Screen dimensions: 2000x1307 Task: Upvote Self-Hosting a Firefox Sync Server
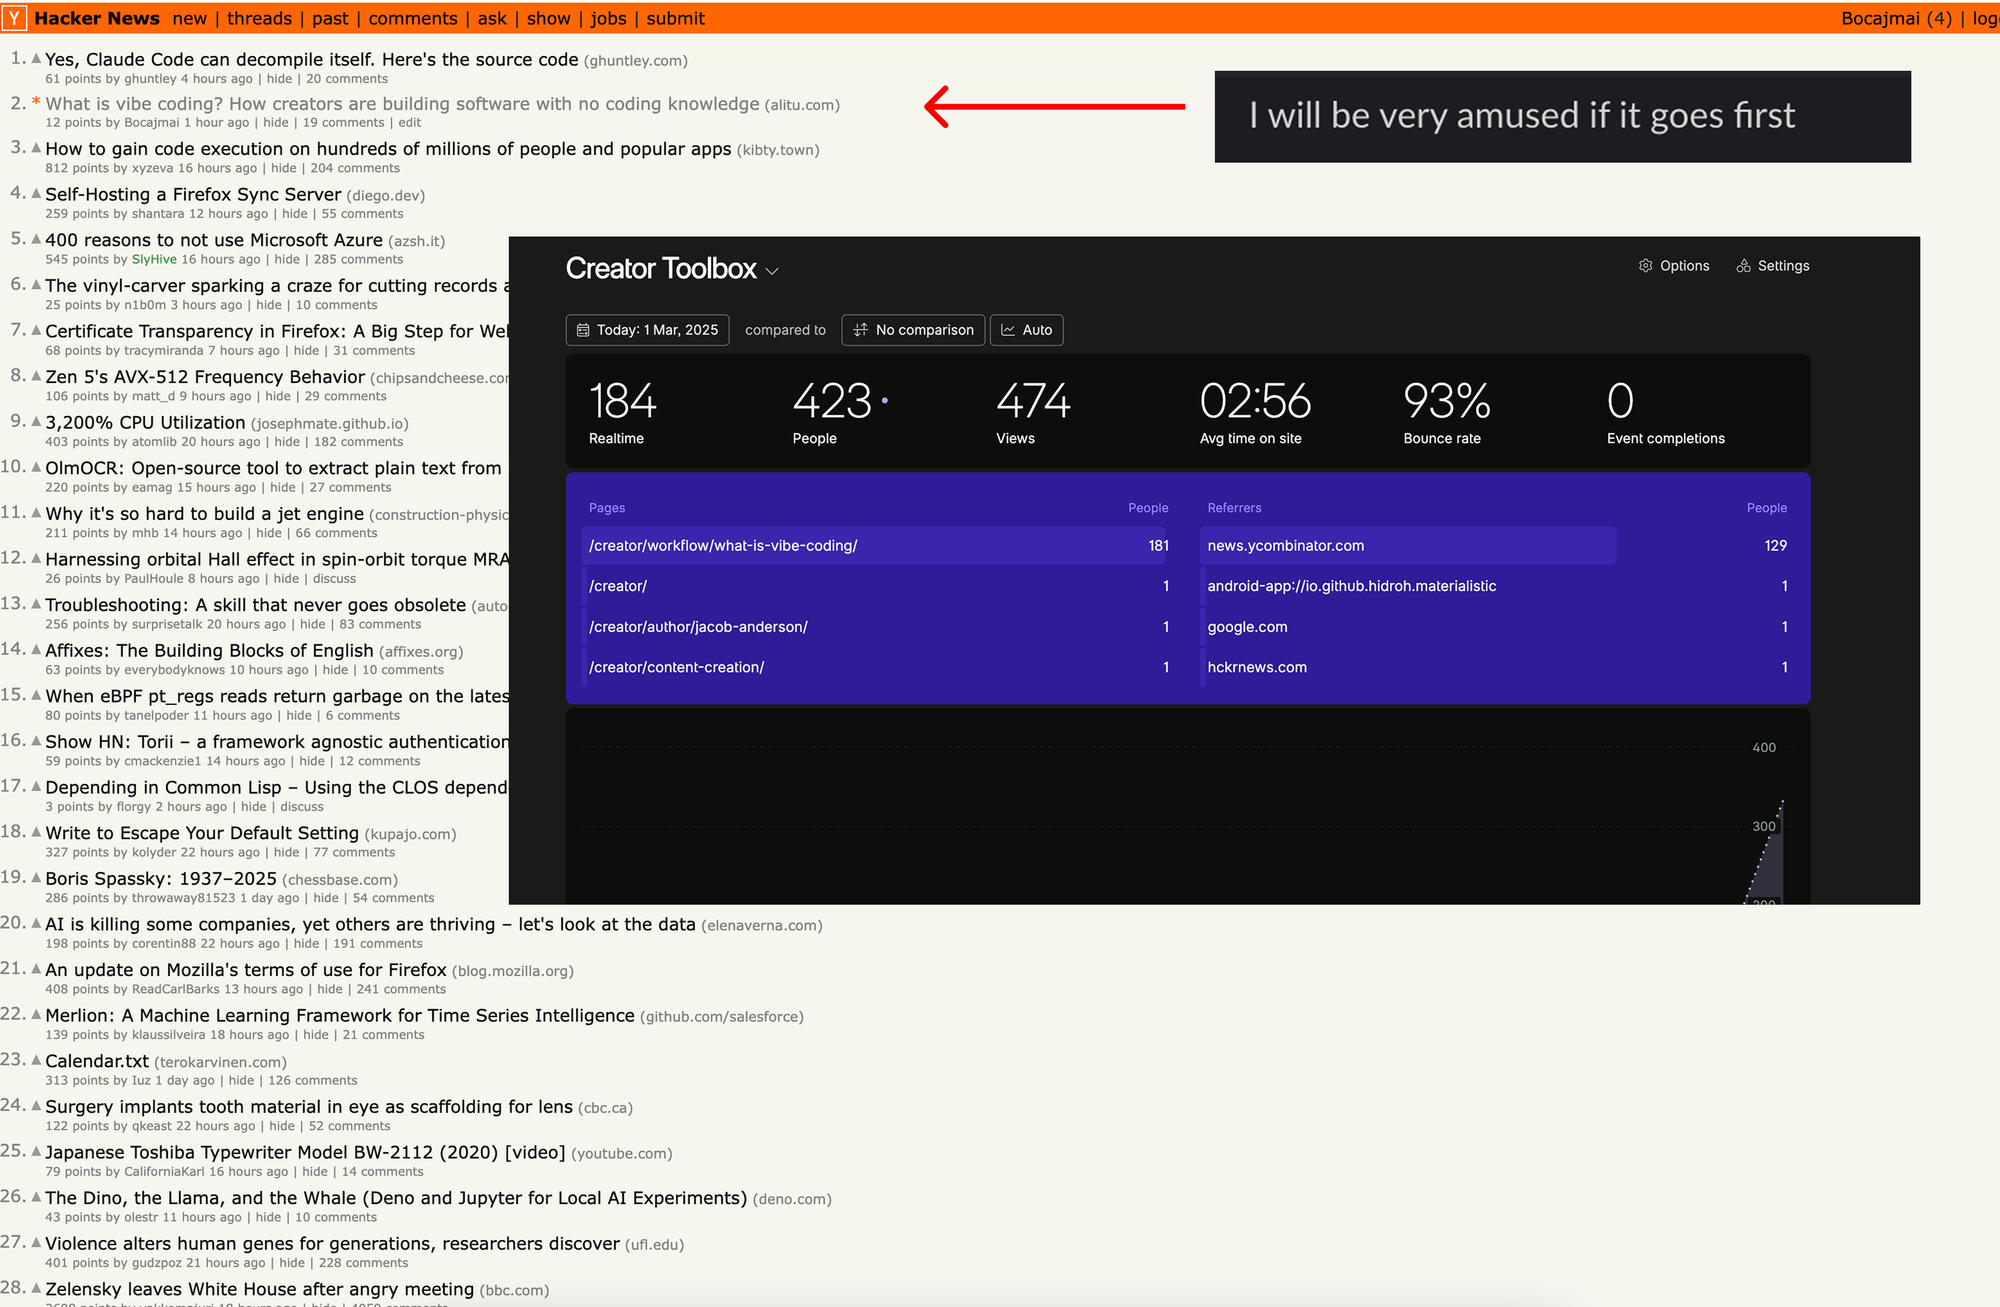point(36,193)
